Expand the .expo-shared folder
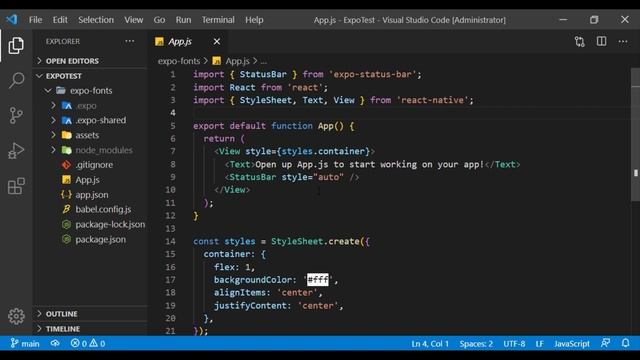This screenshot has height=360, width=640. [x=90, y=120]
